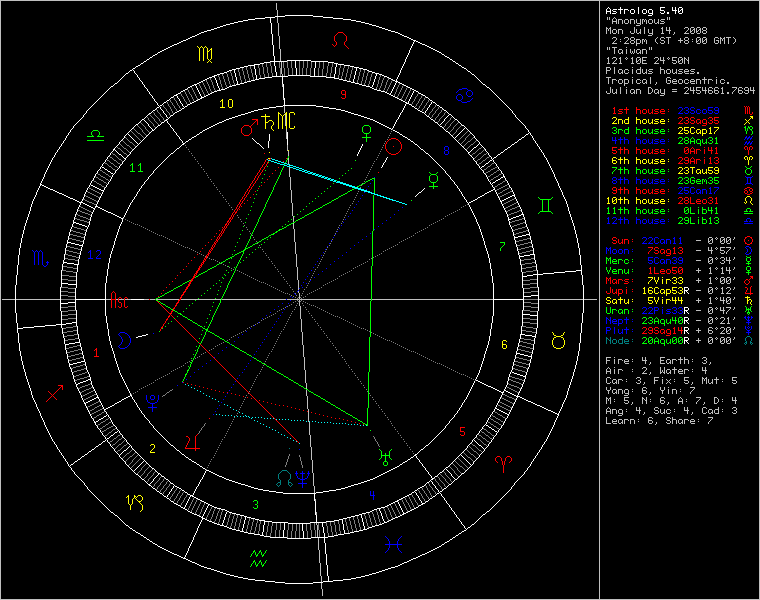Select the "1st house: 23Sco59" row
Image resolution: width=760 pixels, height=600 pixels.
pos(681,111)
